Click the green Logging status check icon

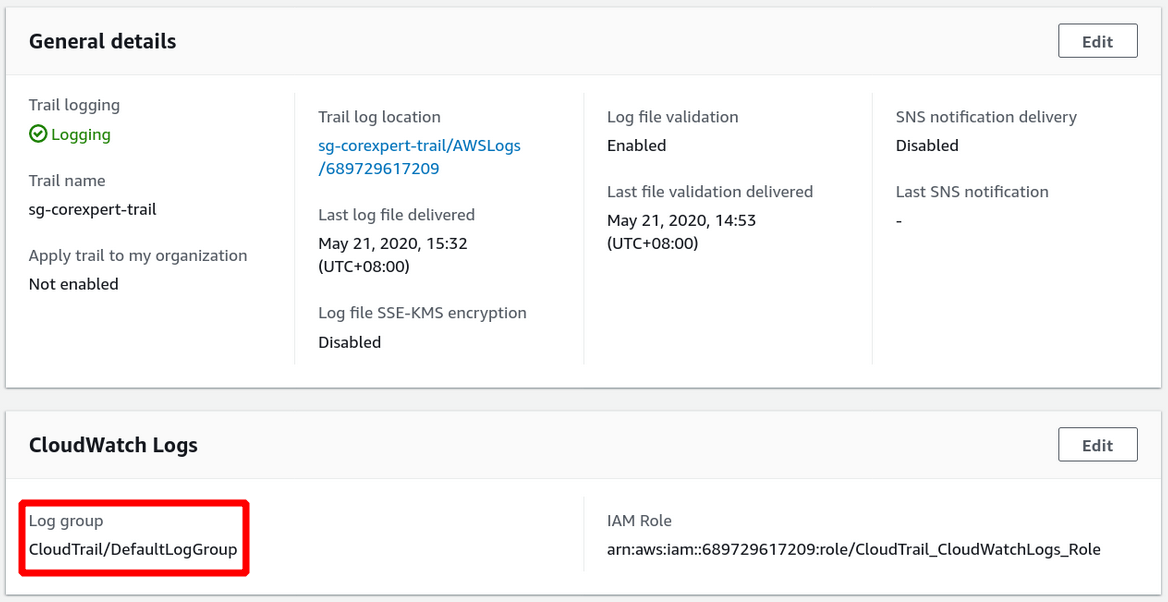tap(38, 134)
